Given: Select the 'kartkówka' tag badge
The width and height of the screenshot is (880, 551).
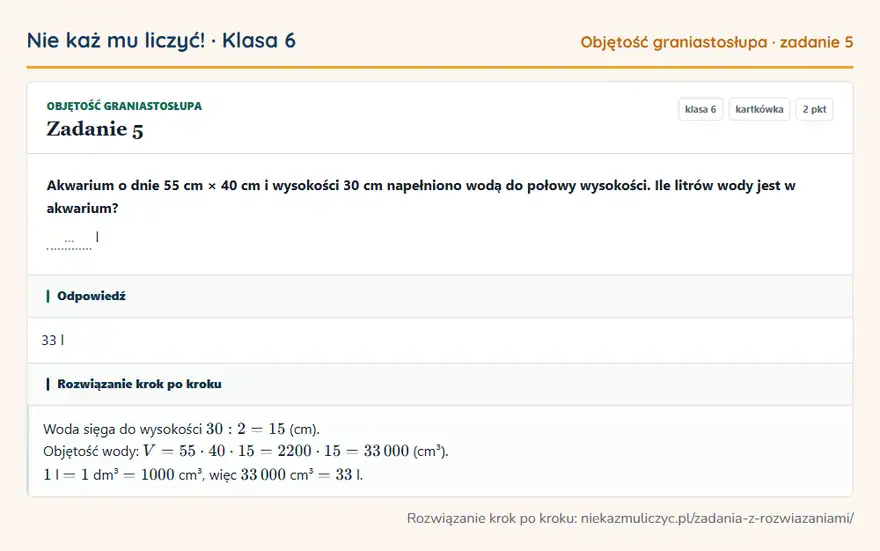Looking at the screenshot, I should click(759, 109).
